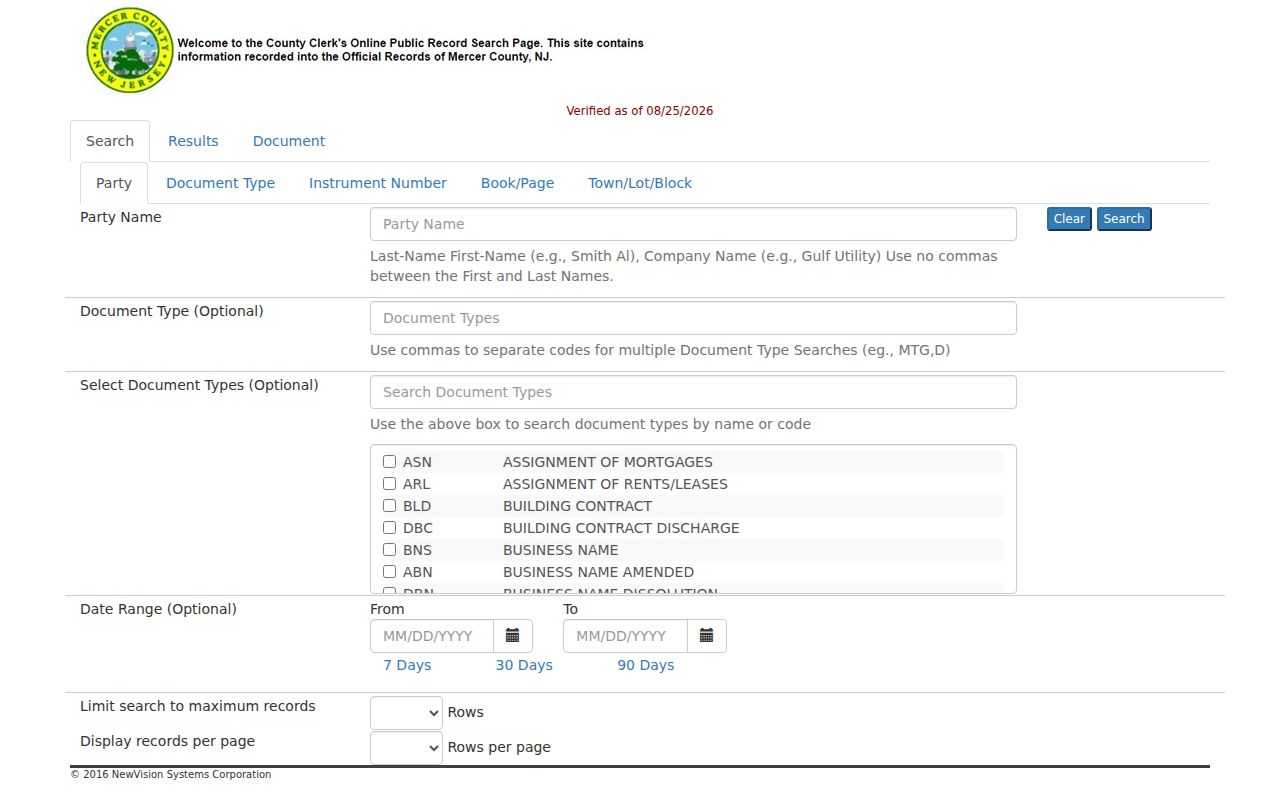
Task: Check the ARL Assignment of Rents/Leases box
Action: (390, 484)
